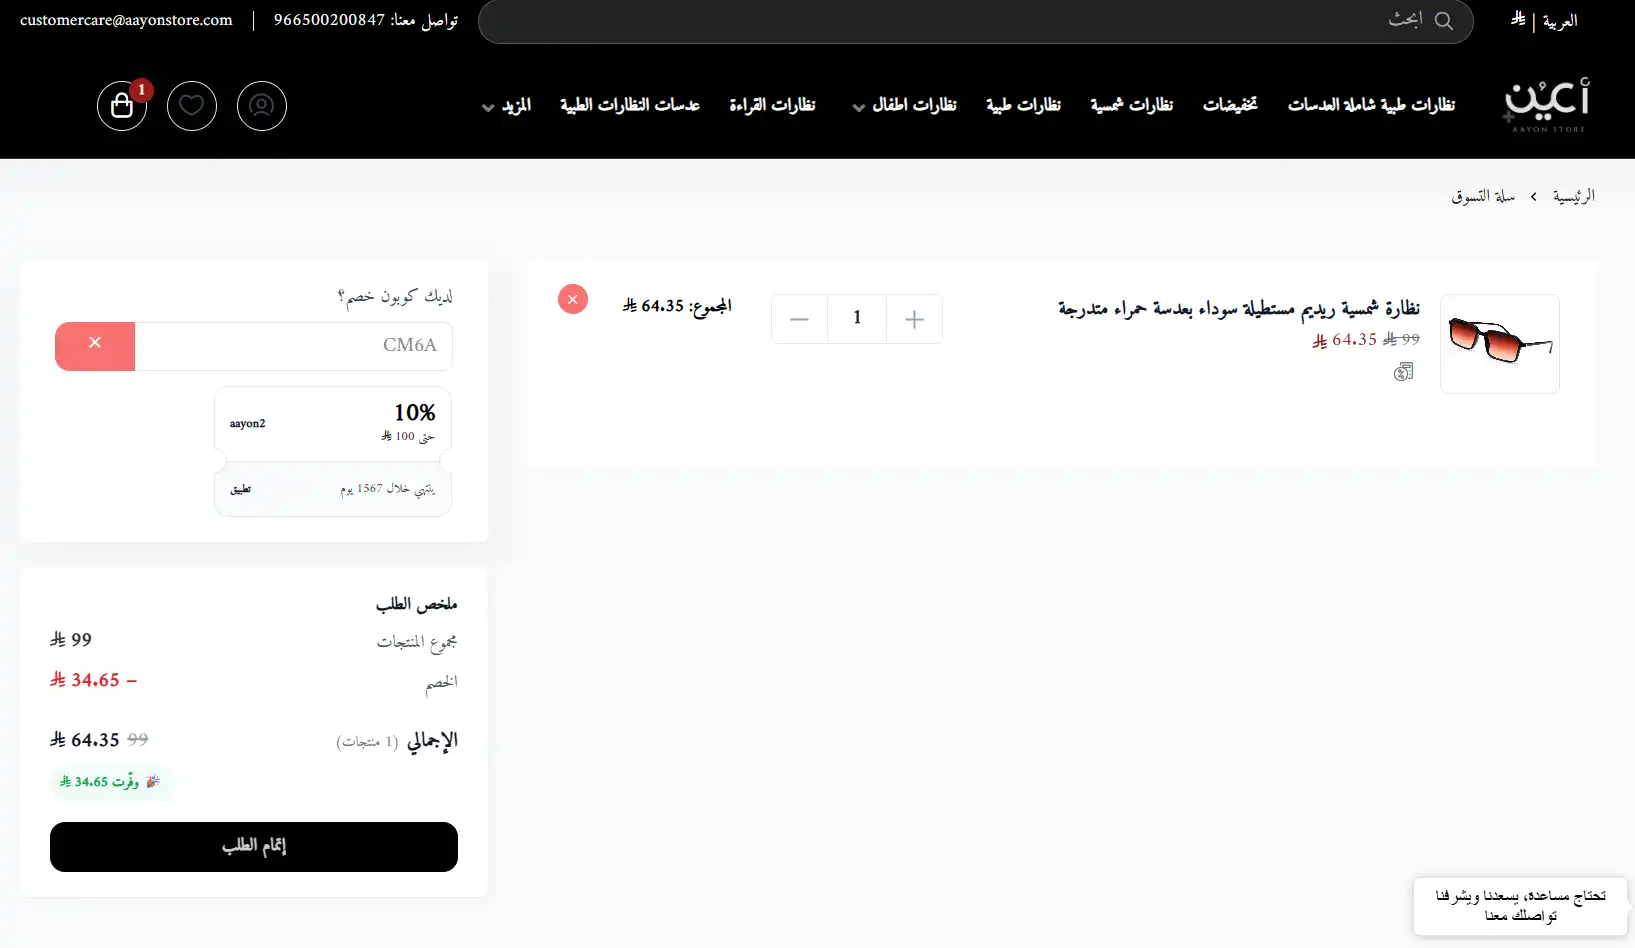Click the installment icon under product price
1635x948 pixels.
pos(1404,372)
